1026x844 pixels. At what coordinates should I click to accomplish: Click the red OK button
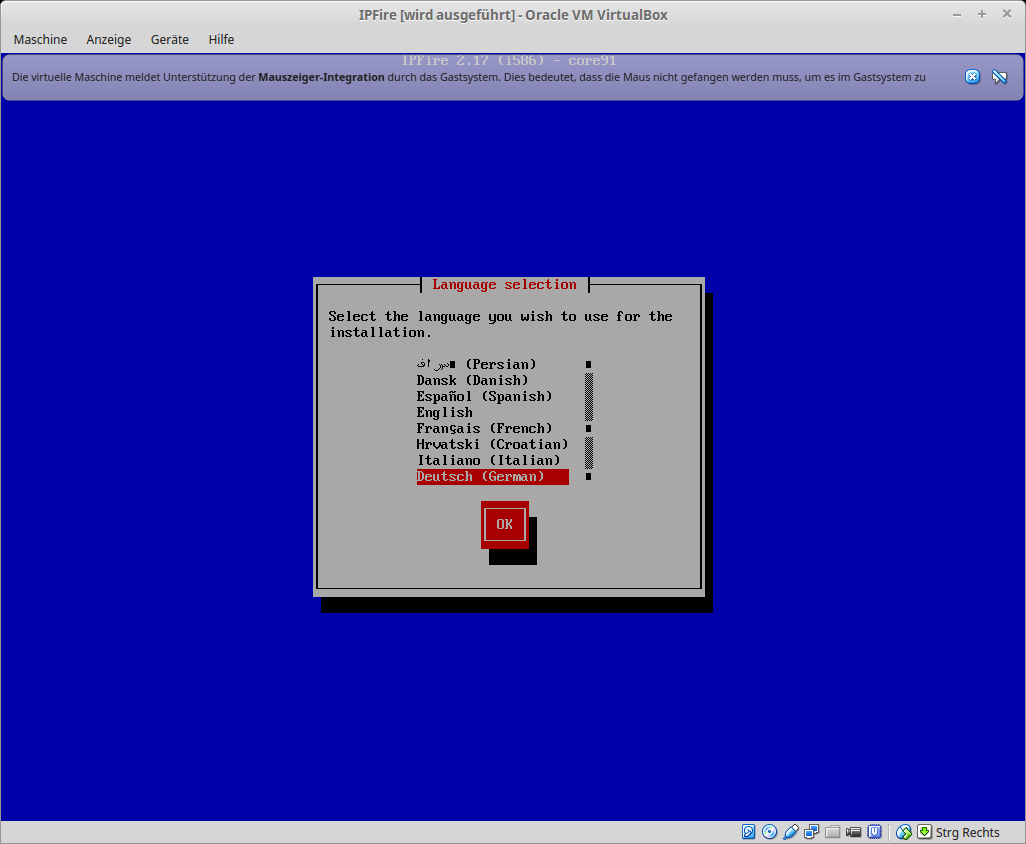click(x=504, y=524)
